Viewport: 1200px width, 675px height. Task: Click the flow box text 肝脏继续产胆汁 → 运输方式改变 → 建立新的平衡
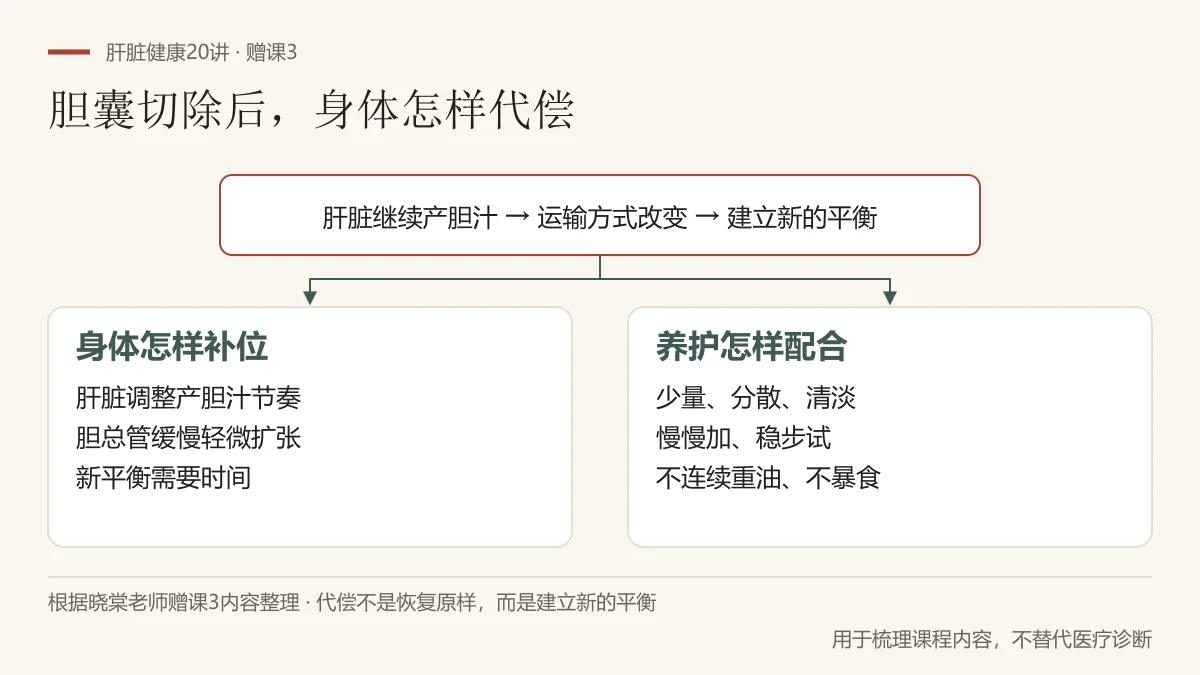click(600, 217)
